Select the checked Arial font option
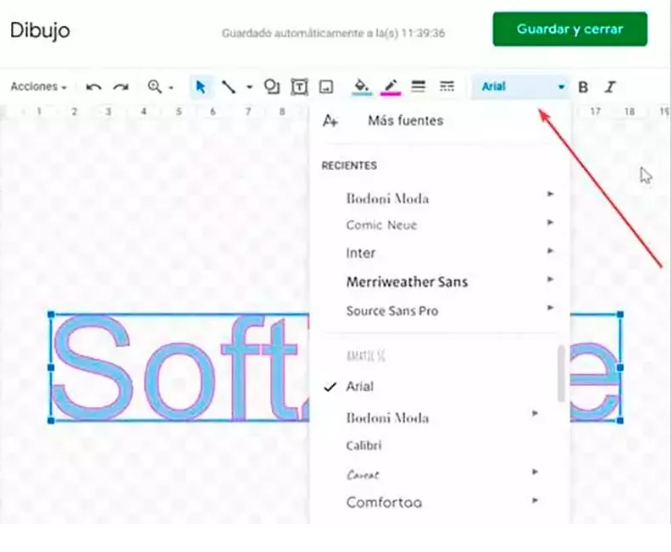This screenshot has height=552, width=671. [x=360, y=386]
